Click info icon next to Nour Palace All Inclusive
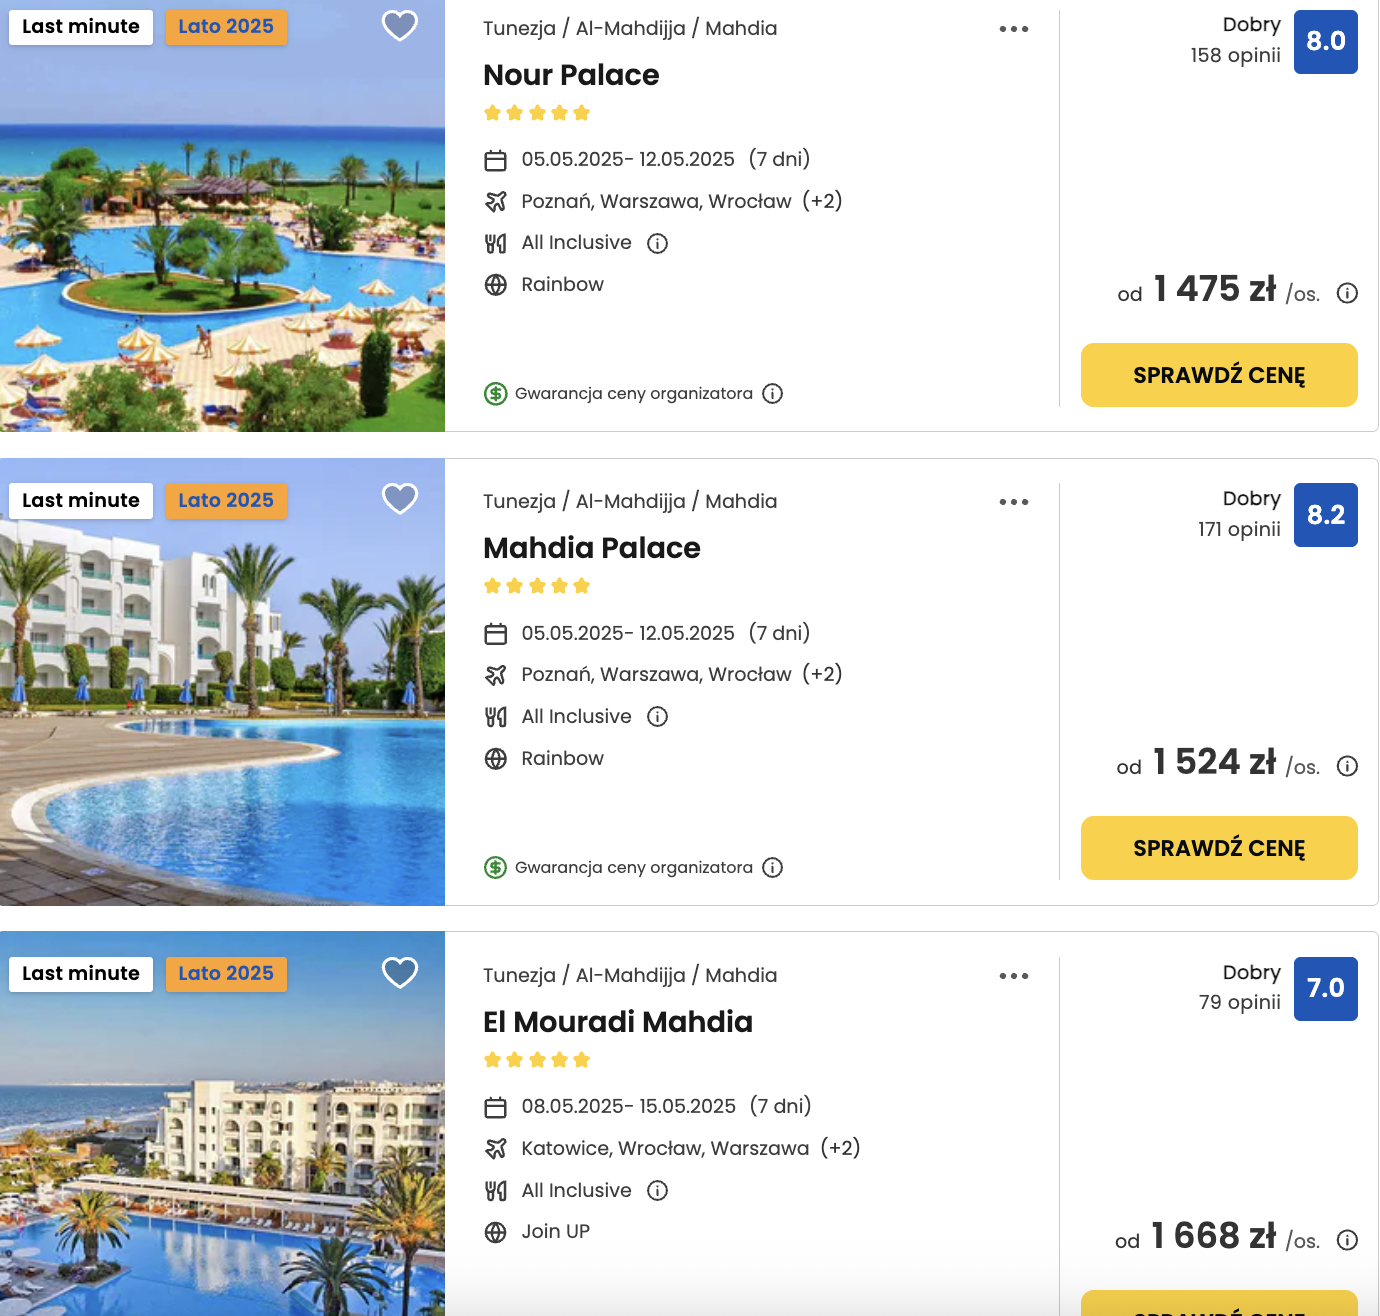Viewport: 1380px width, 1316px height. [x=657, y=243]
